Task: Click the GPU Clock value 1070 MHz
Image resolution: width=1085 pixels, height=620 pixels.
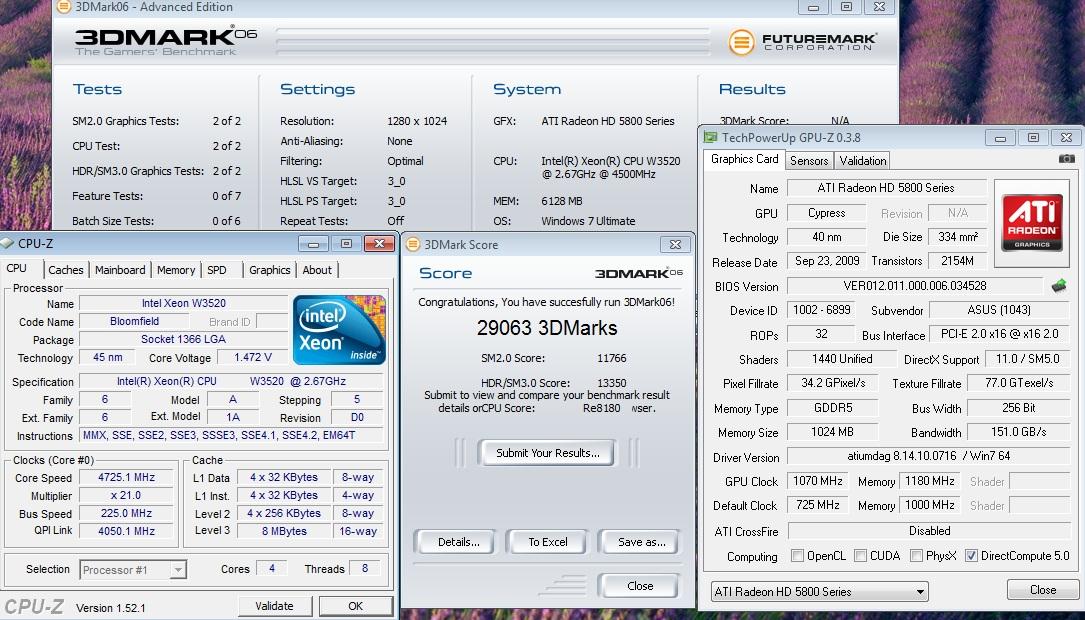Action: [x=817, y=481]
